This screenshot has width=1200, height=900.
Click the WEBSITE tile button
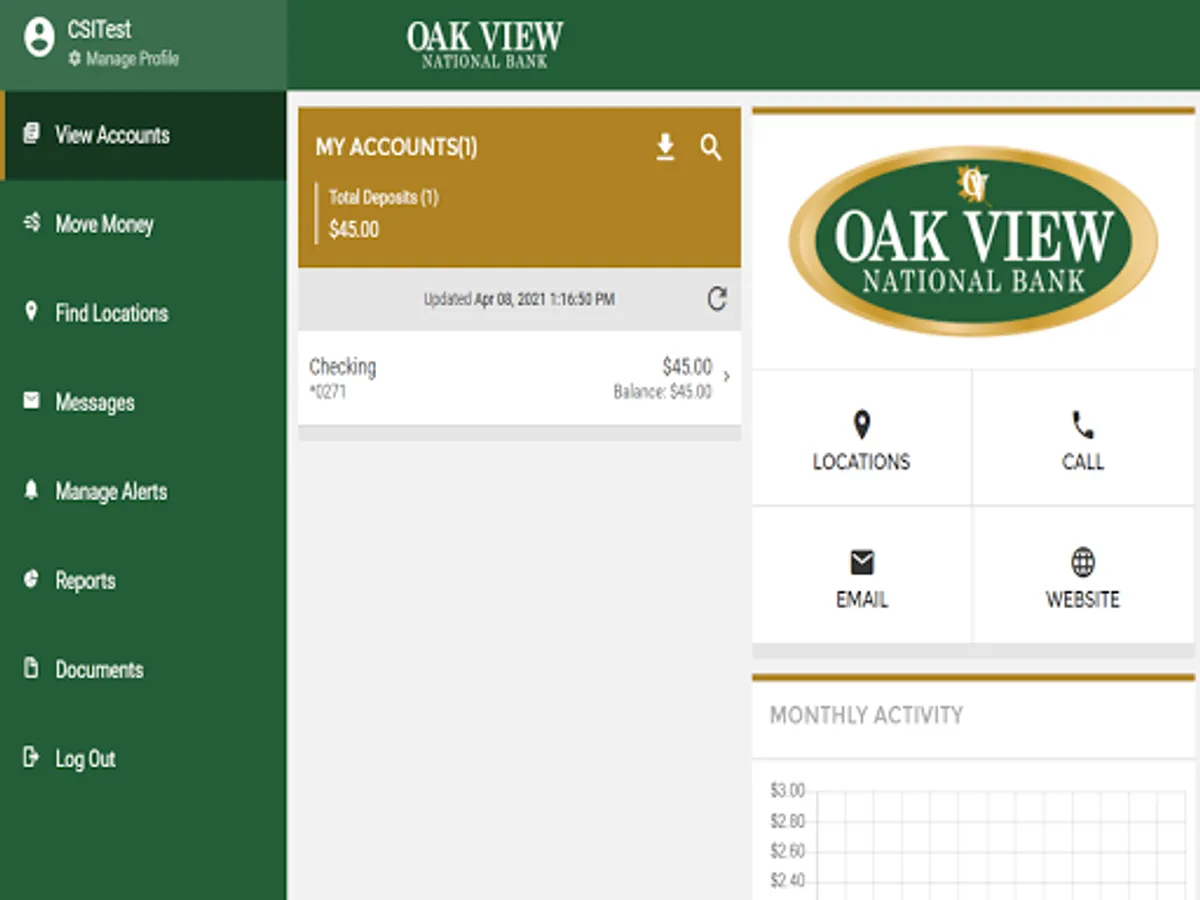(1083, 575)
